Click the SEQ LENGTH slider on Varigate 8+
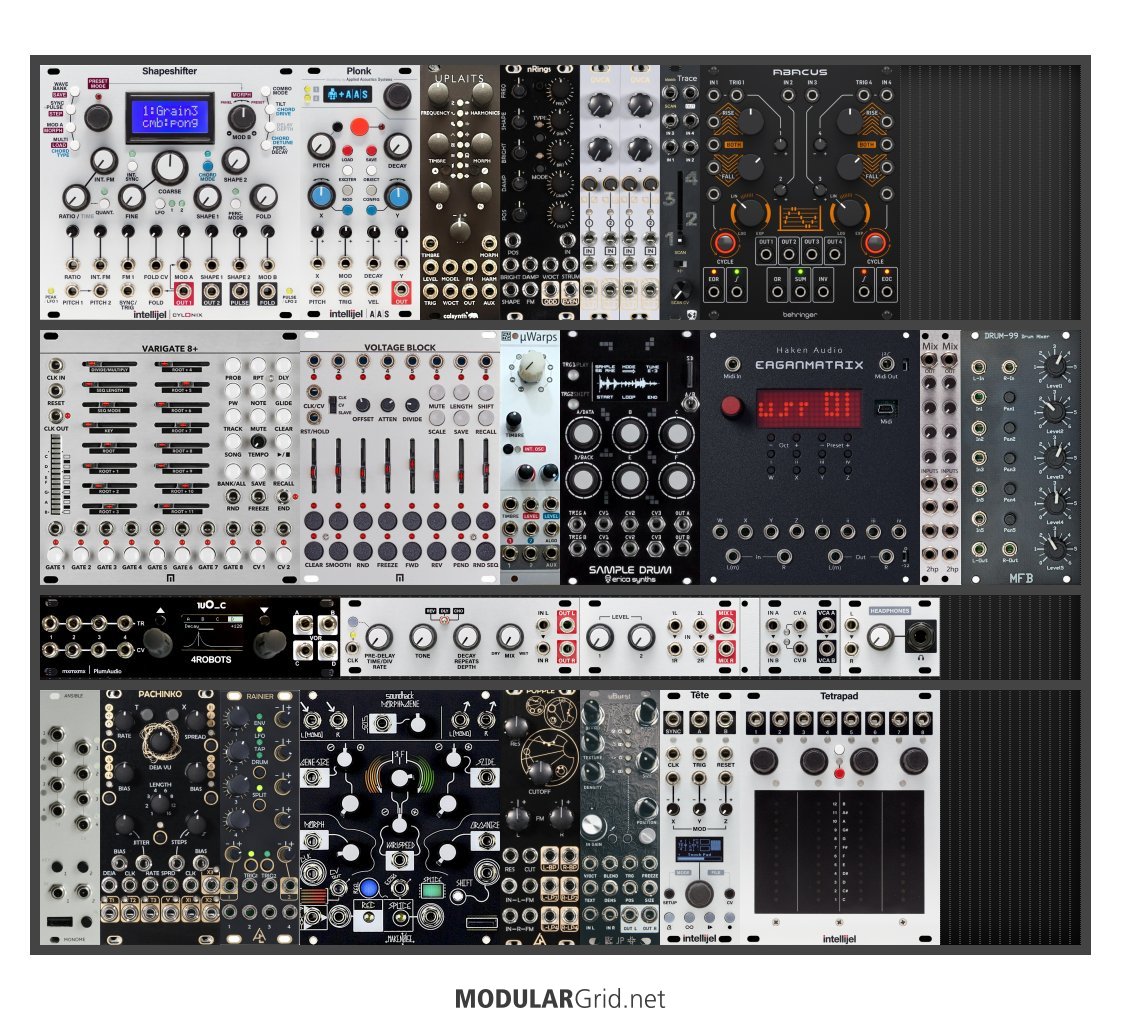This screenshot has width=1121, height=1020. pos(109,385)
